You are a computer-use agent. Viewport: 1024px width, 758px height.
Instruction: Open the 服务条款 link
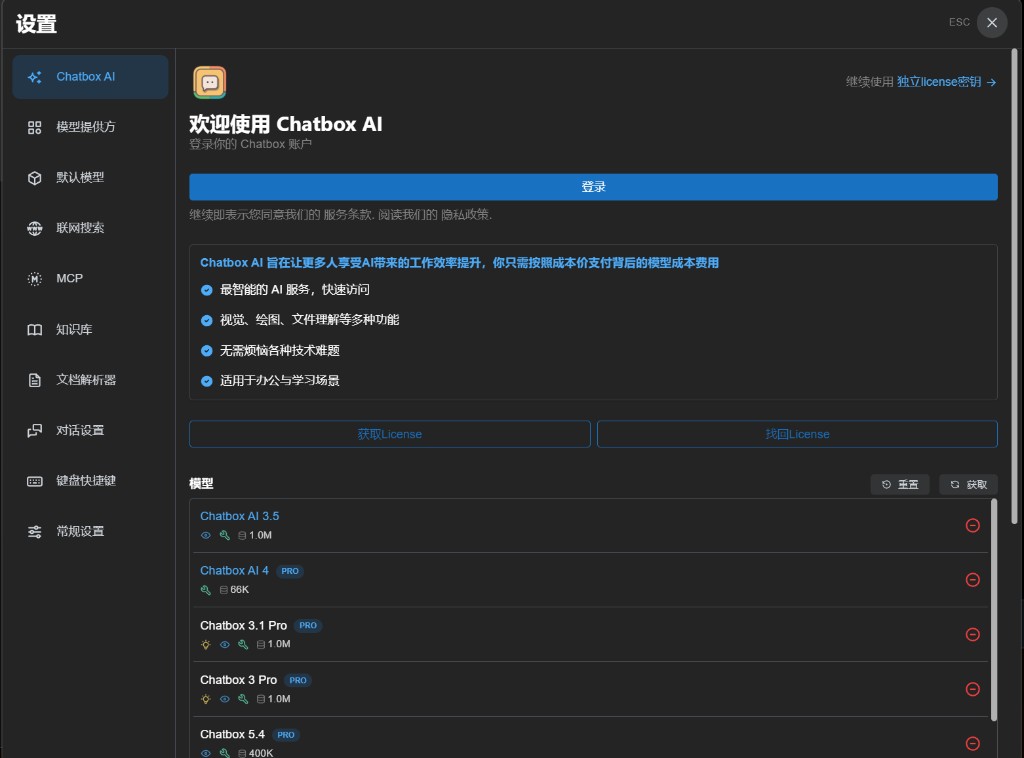point(347,215)
